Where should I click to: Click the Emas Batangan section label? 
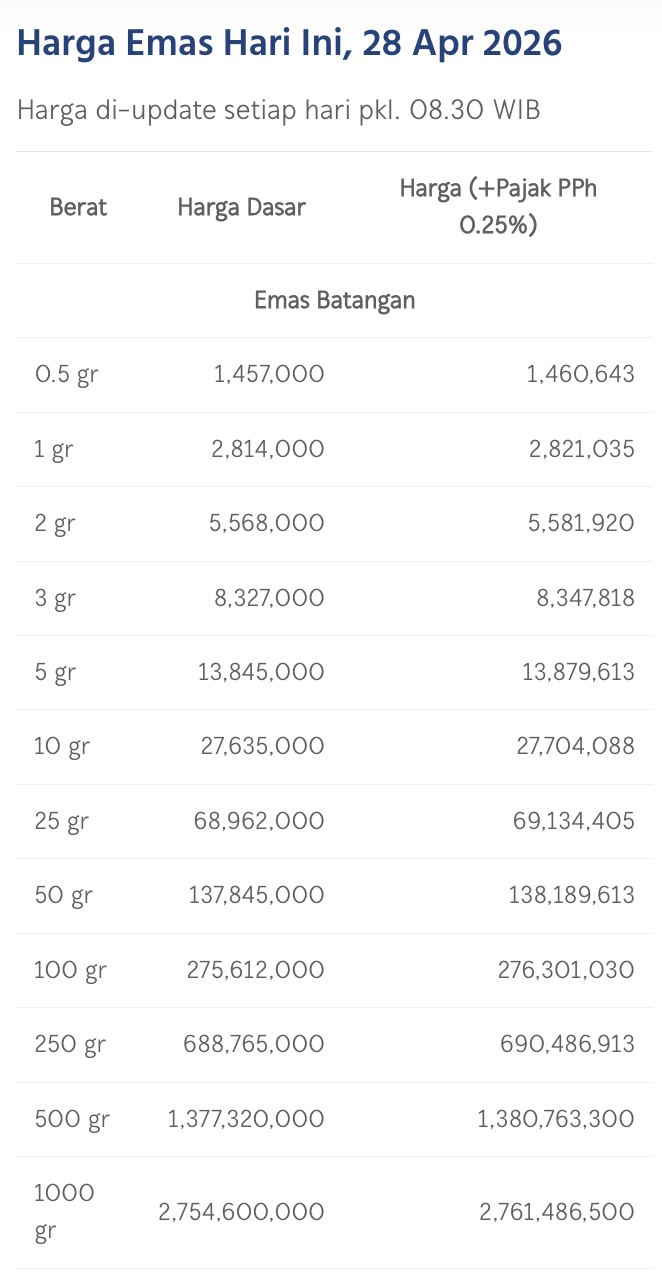point(334,300)
